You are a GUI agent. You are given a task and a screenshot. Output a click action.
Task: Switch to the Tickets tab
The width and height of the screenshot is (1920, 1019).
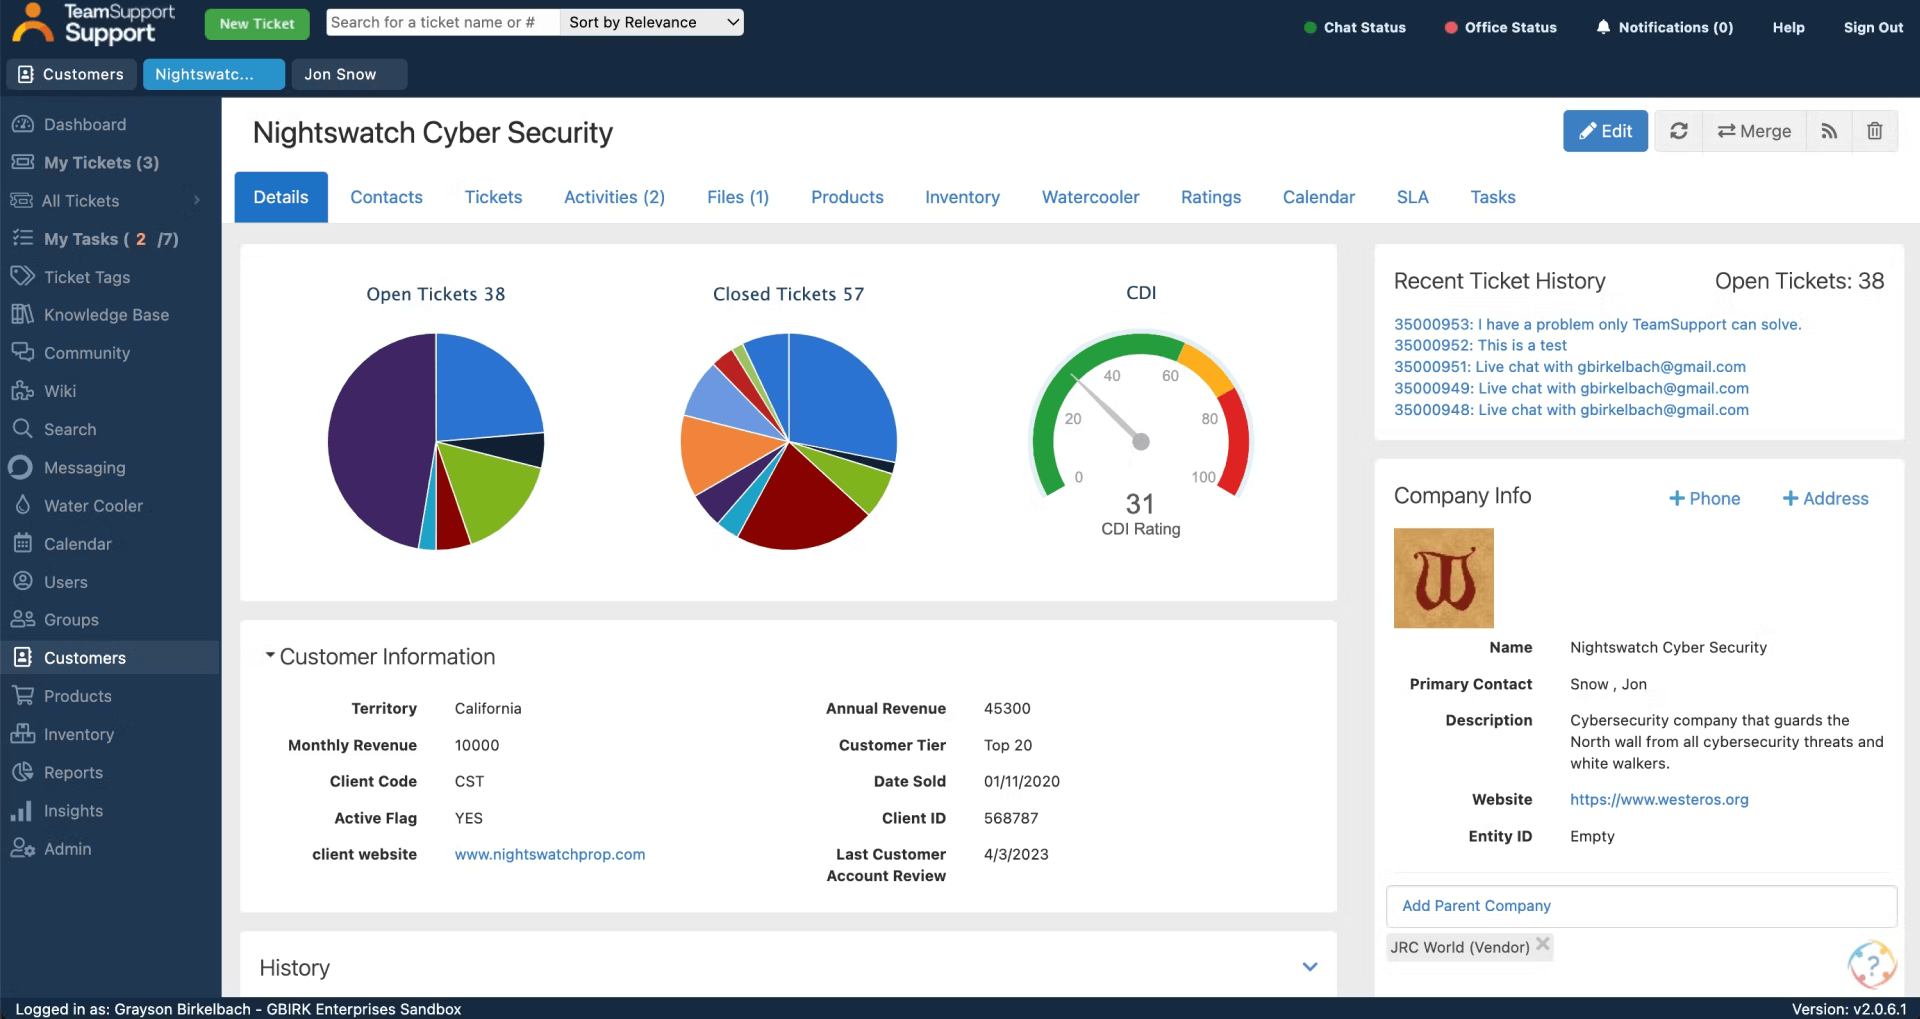493,197
